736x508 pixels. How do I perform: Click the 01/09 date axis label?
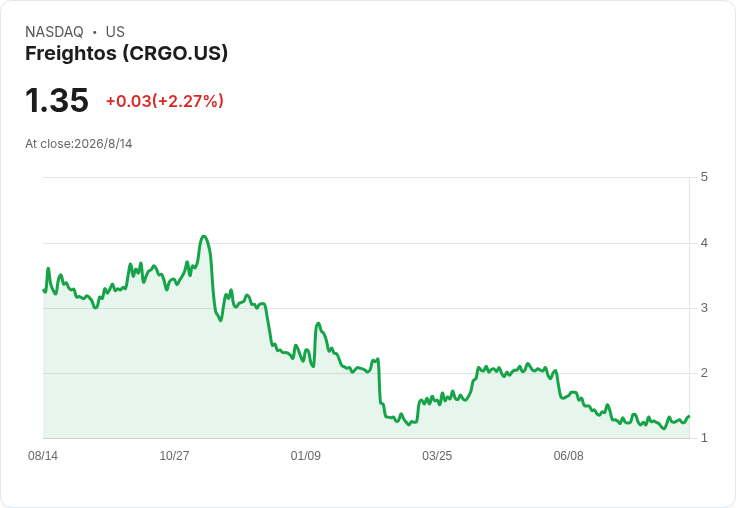(x=306, y=455)
